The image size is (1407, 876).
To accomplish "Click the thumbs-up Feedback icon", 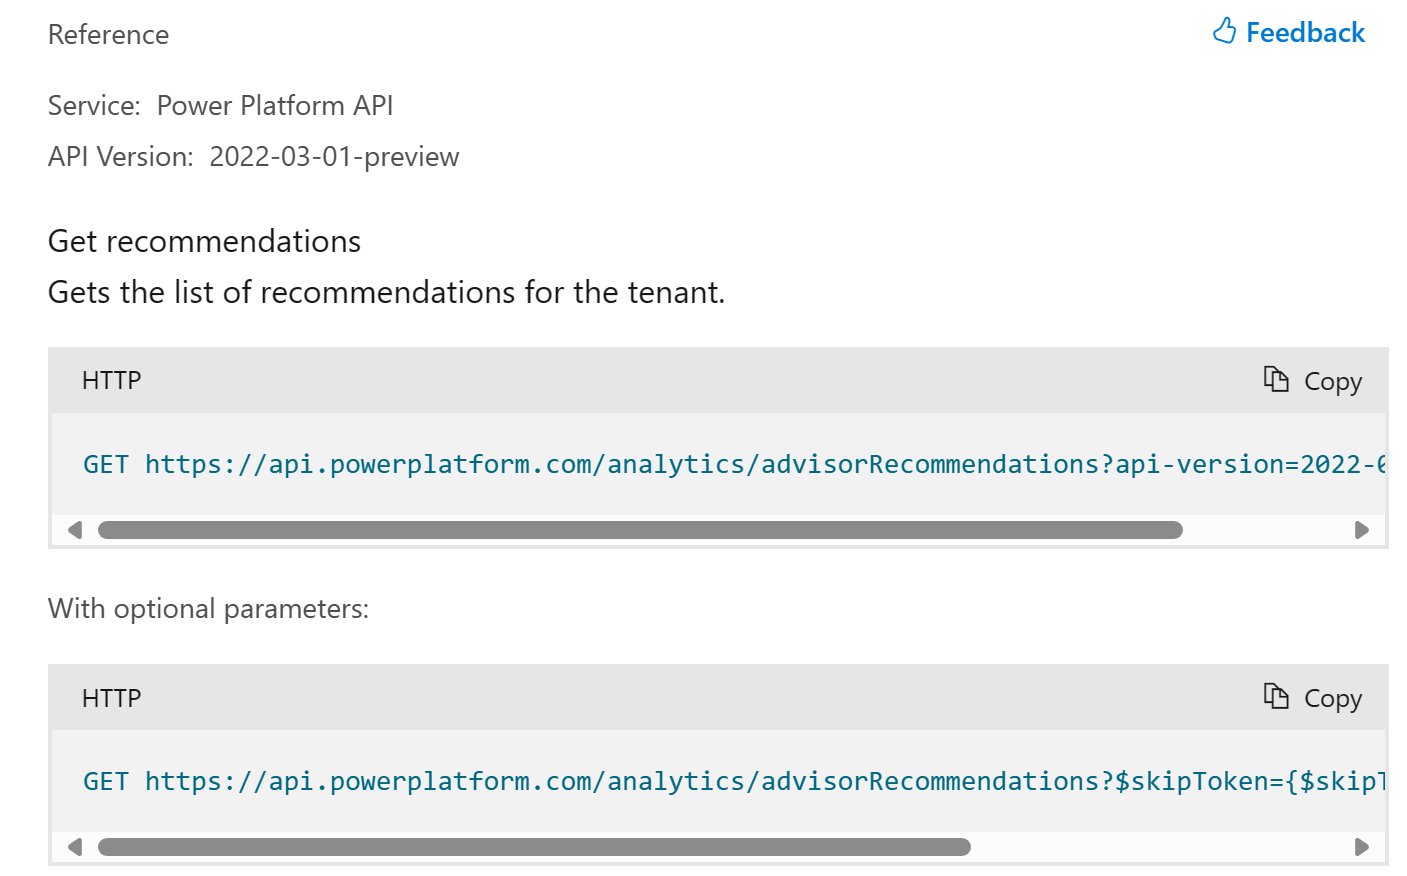I will click(x=1224, y=31).
